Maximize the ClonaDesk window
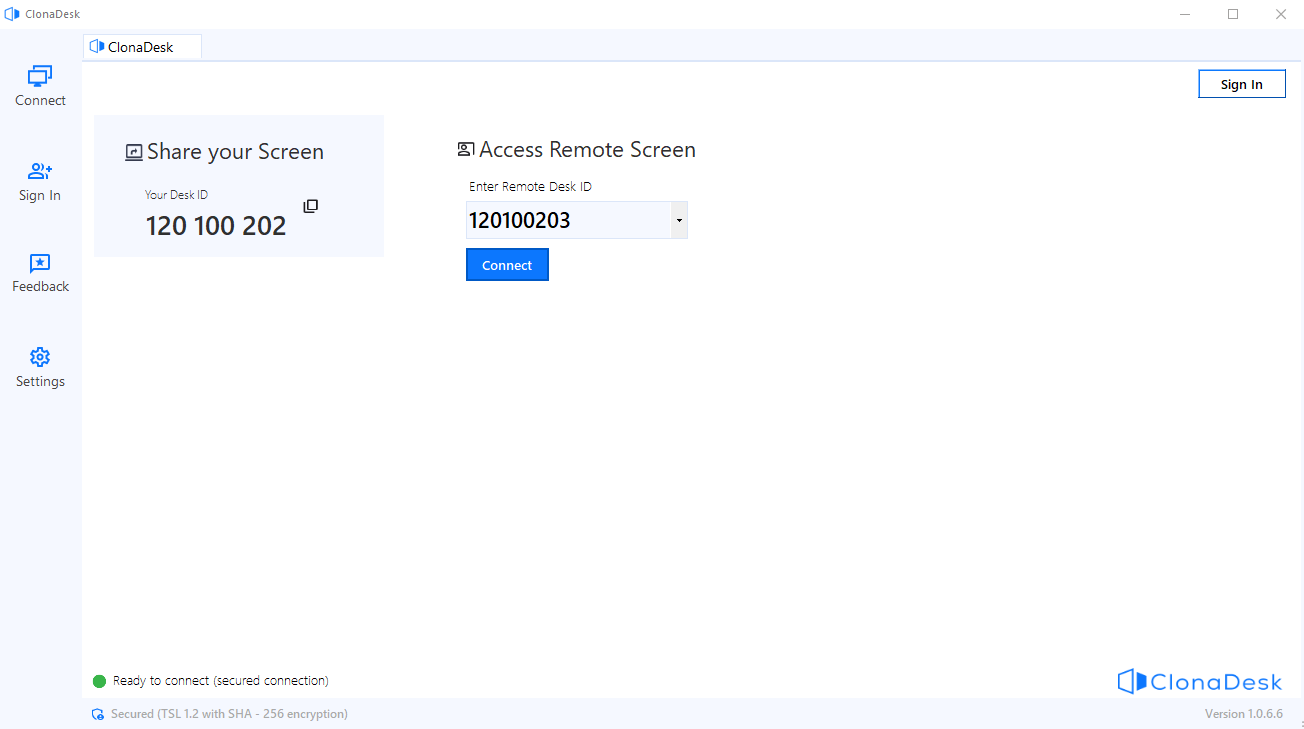This screenshot has width=1304, height=729. point(1233,14)
